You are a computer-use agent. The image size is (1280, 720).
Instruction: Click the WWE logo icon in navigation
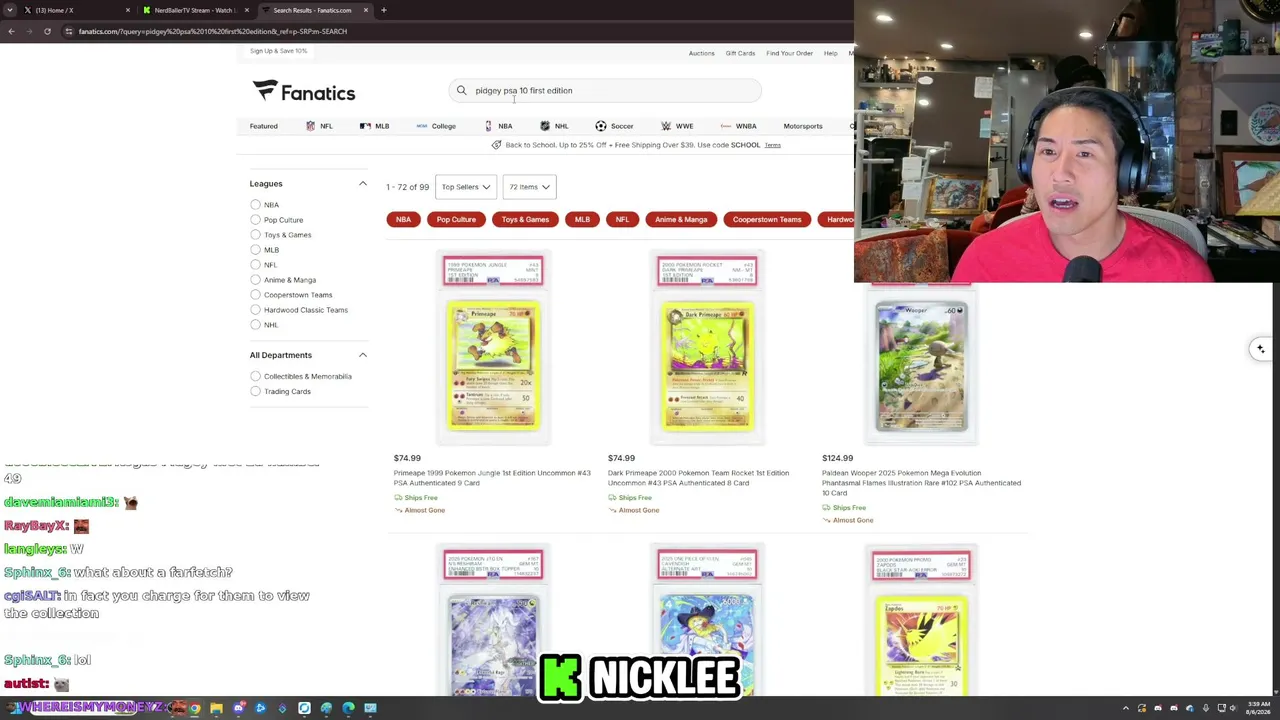pos(666,126)
